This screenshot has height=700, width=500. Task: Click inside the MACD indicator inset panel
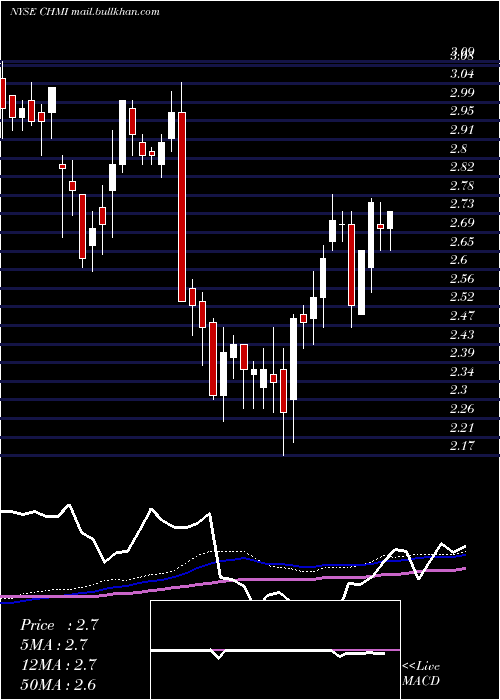pos(275,650)
